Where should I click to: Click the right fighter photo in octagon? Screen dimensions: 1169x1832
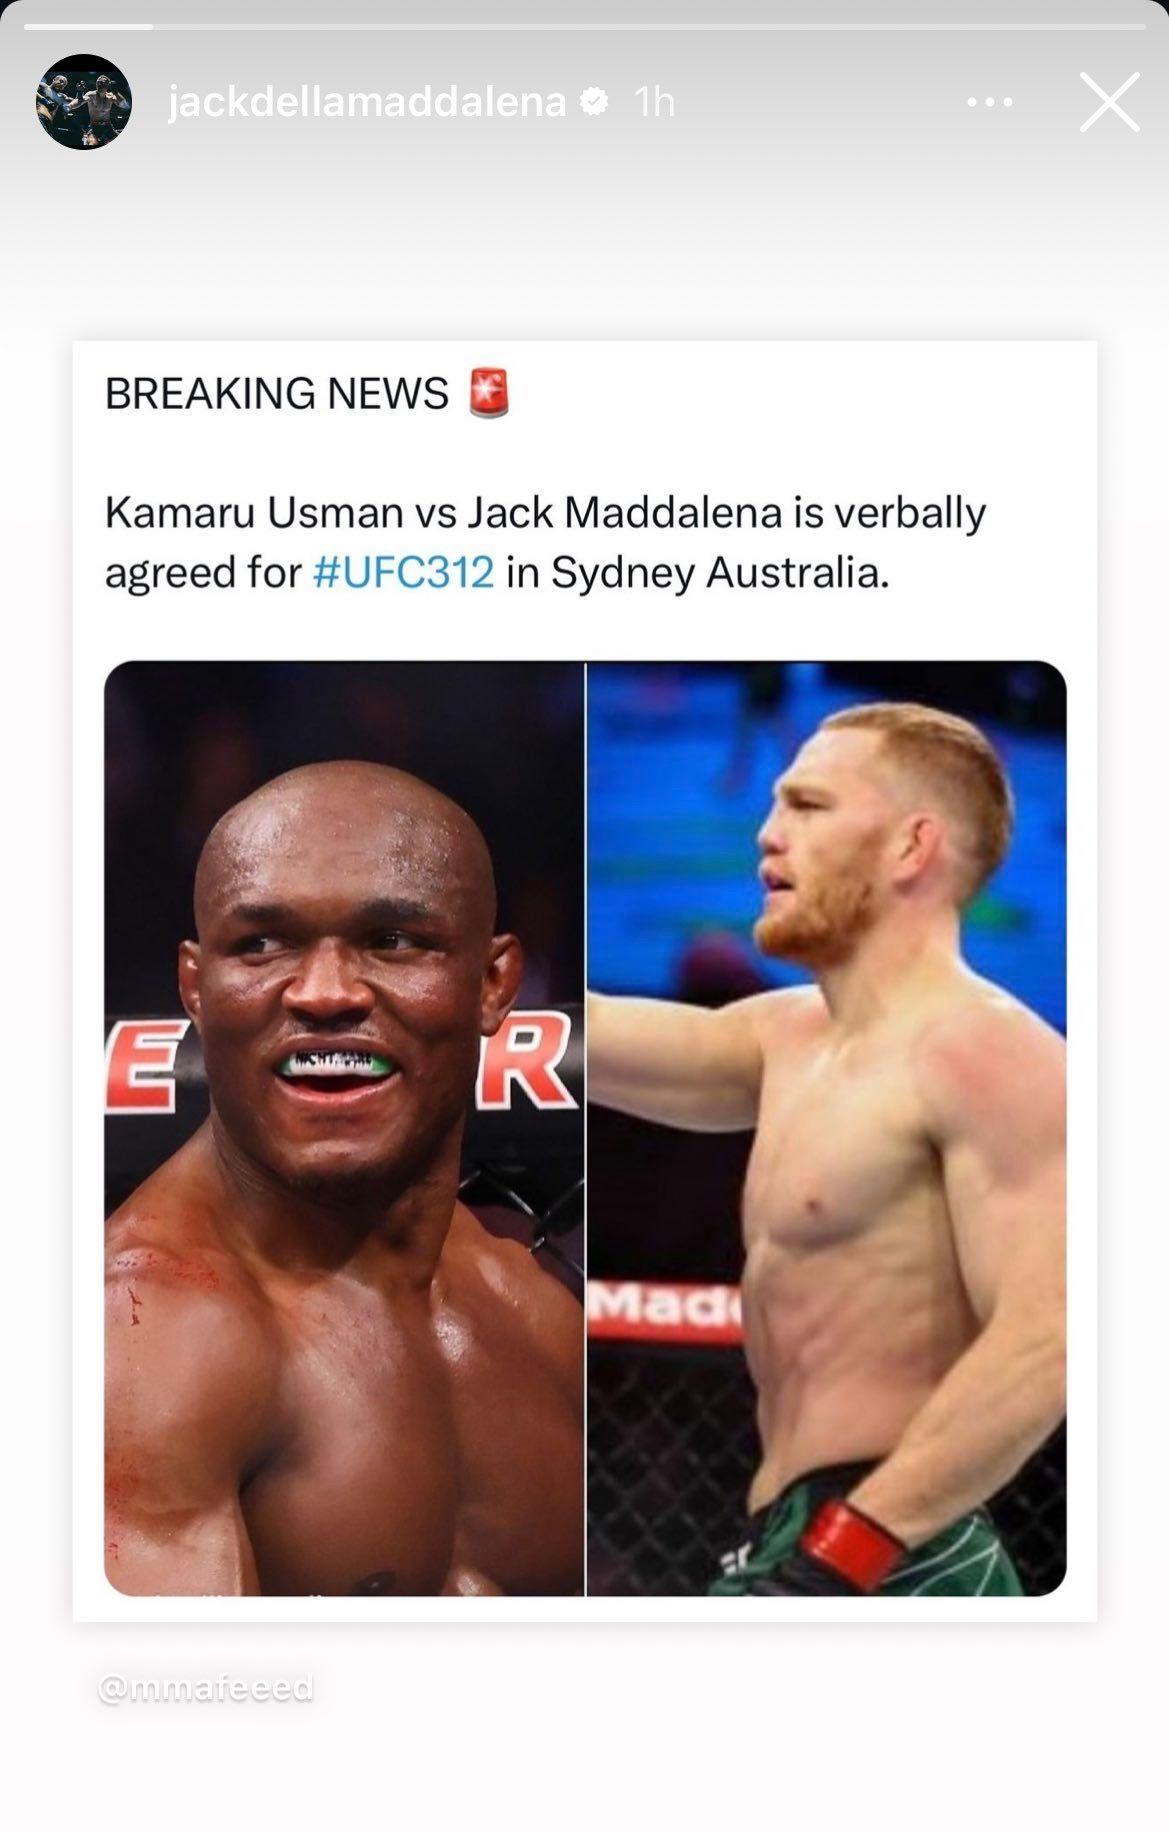click(x=827, y=1128)
